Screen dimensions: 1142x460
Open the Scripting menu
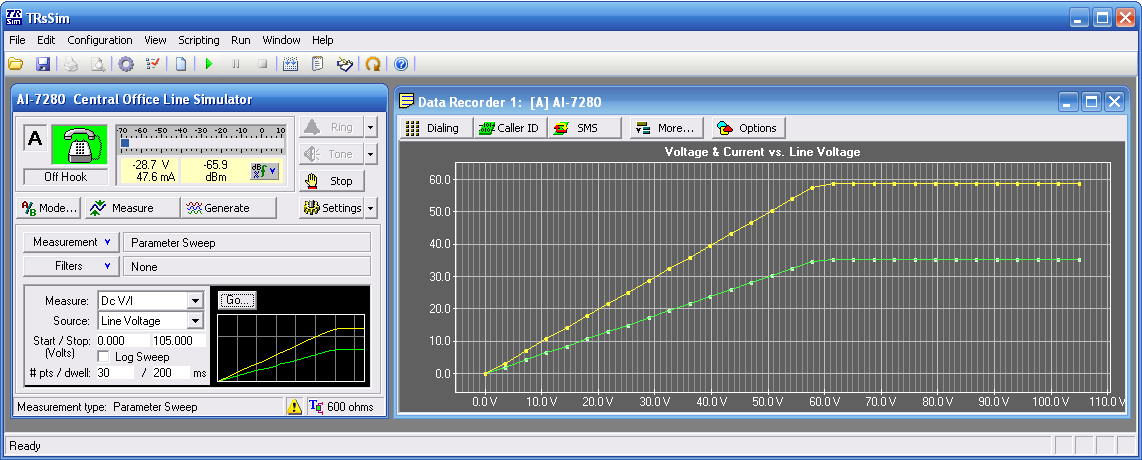pos(199,40)
